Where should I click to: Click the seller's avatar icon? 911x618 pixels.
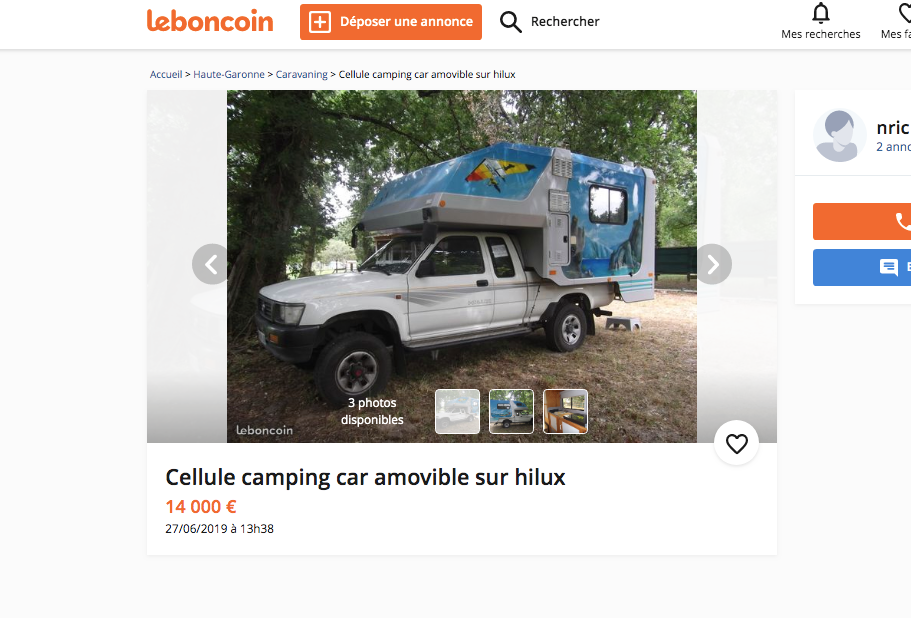(x=839, y=135)
